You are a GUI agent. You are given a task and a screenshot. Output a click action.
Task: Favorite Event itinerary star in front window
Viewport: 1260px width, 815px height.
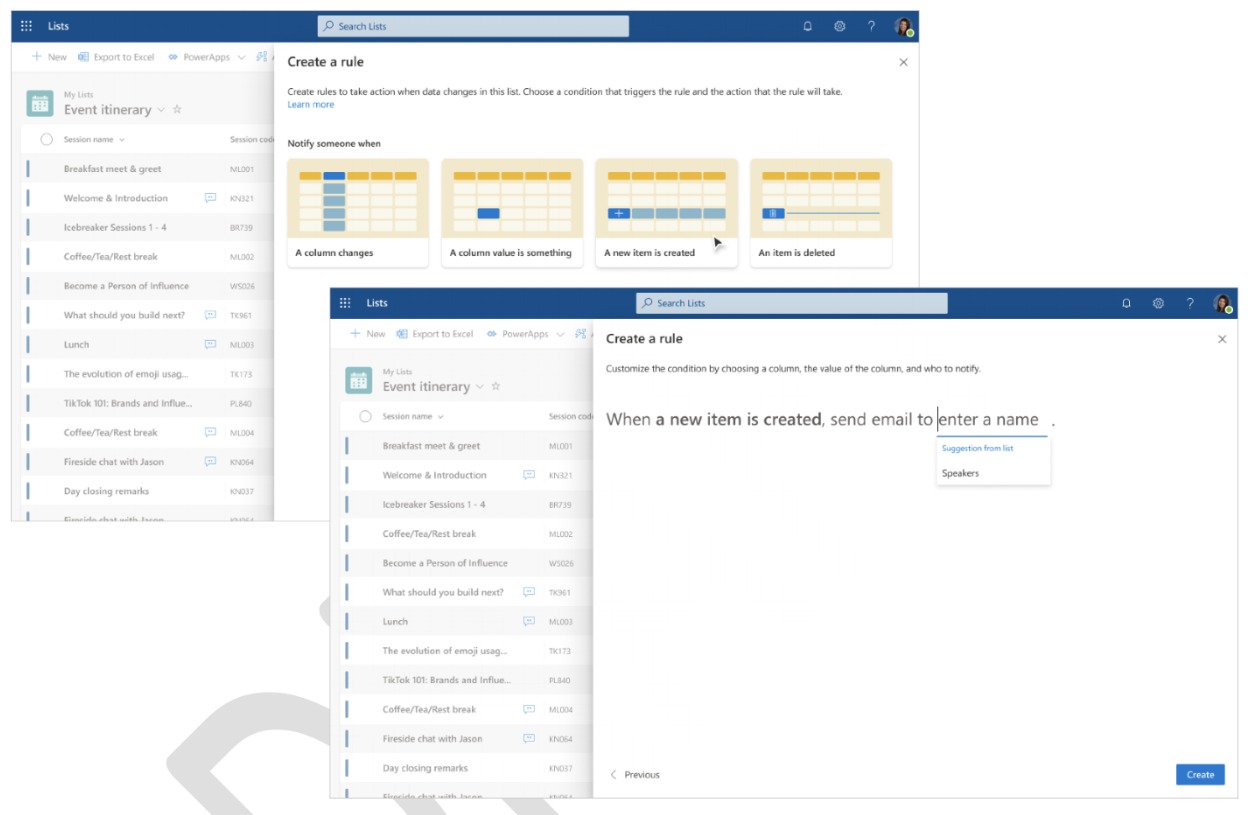click(496, 387)
